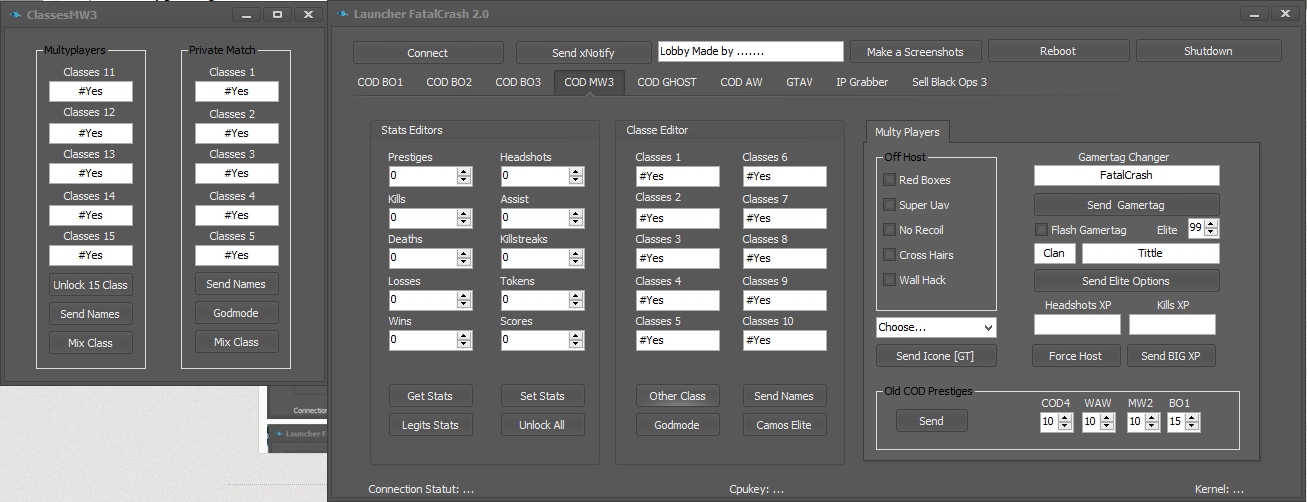
Task: Click the Camos Elite button
Action: 784,425
